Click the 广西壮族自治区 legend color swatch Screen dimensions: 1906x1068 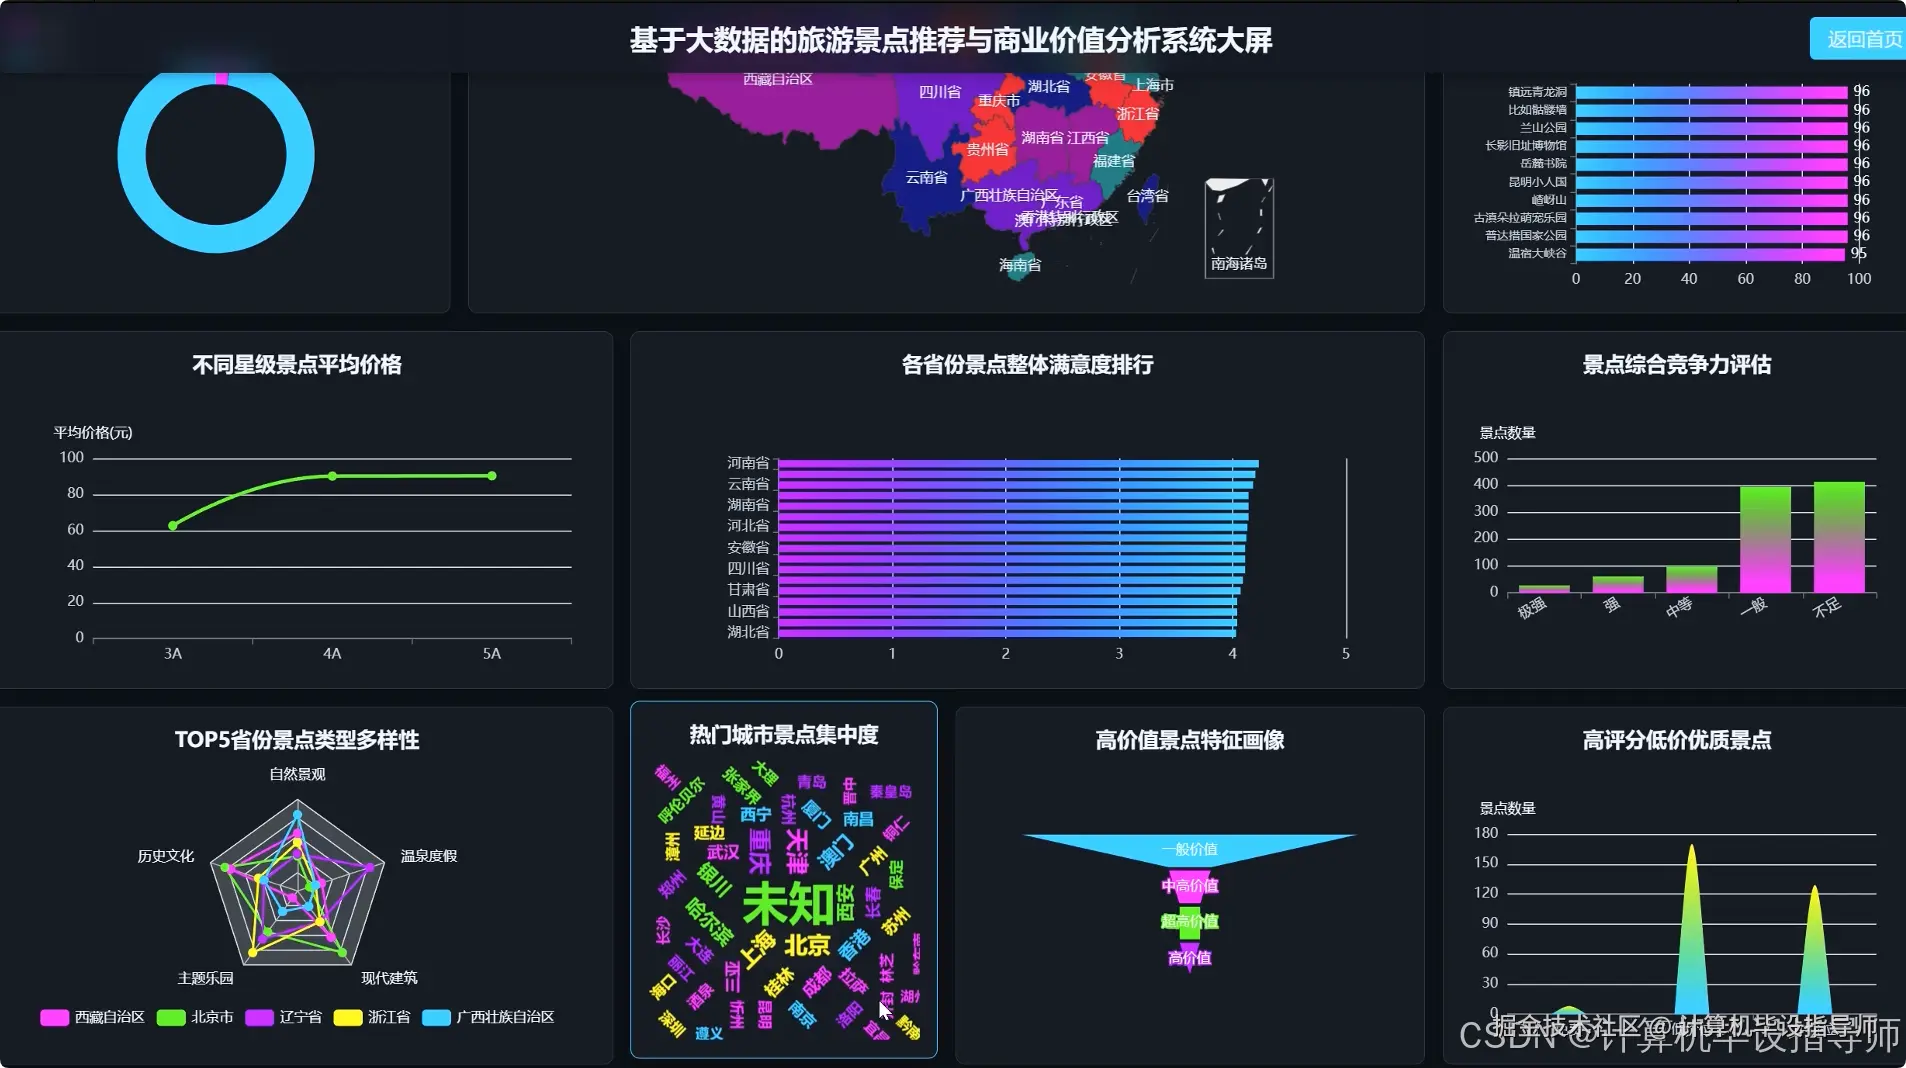[432, 1017]
